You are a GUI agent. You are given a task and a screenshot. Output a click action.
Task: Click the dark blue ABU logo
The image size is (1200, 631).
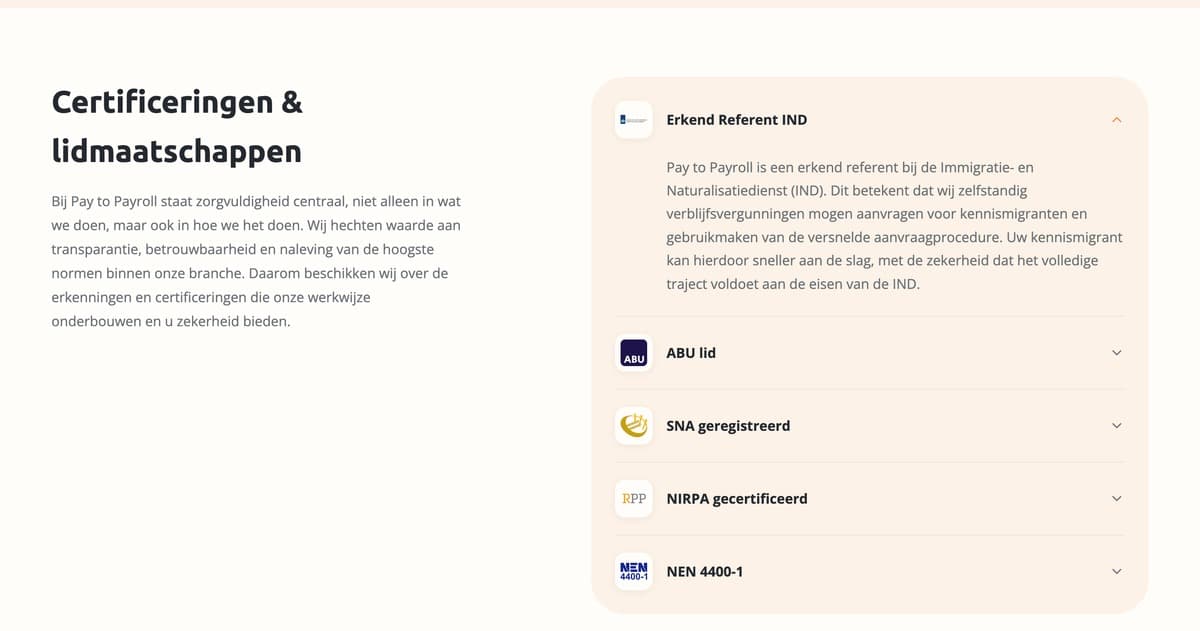click(634, 353)
